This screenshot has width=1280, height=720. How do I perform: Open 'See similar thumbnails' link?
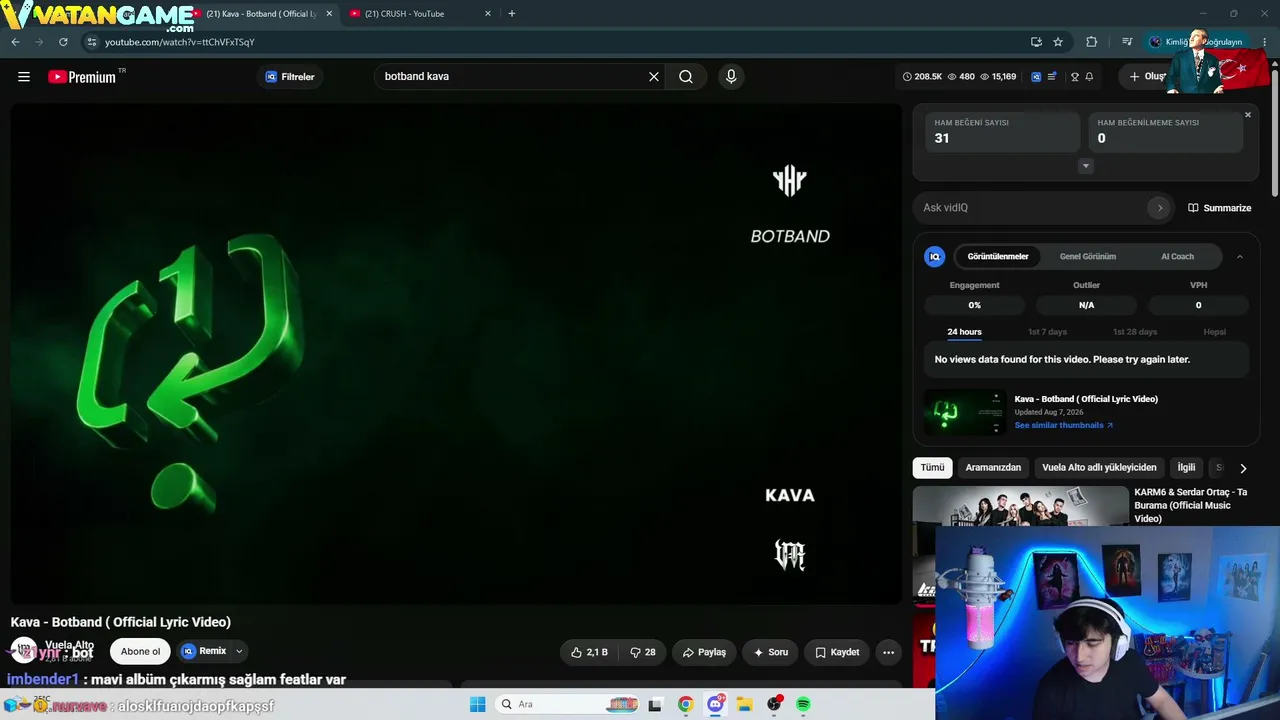(x=1063, y=425)
